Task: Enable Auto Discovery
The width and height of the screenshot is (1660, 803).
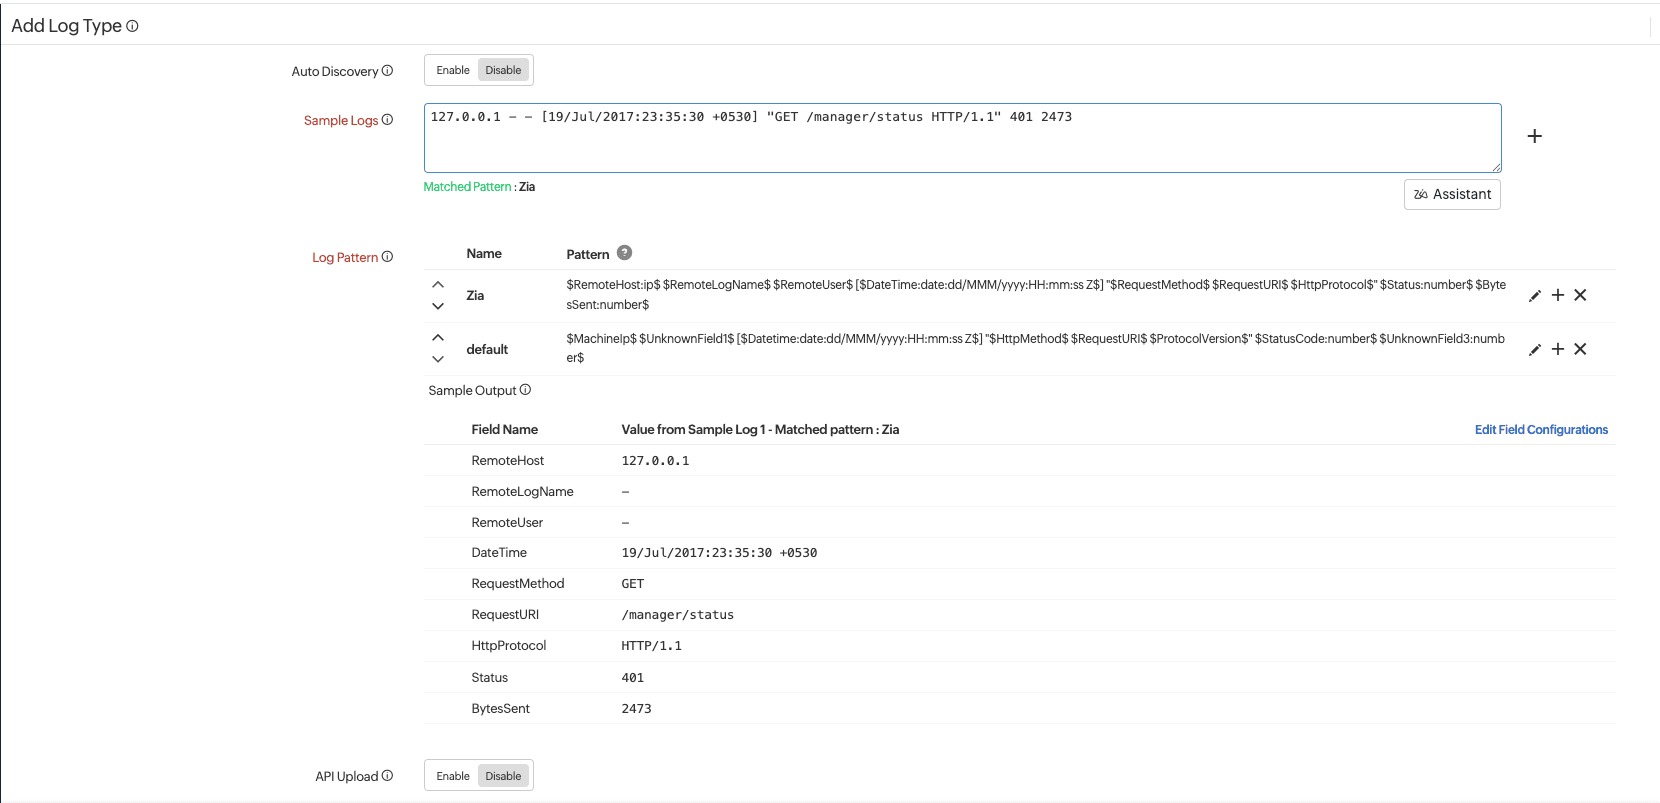Action: click(x=452, y=70)
